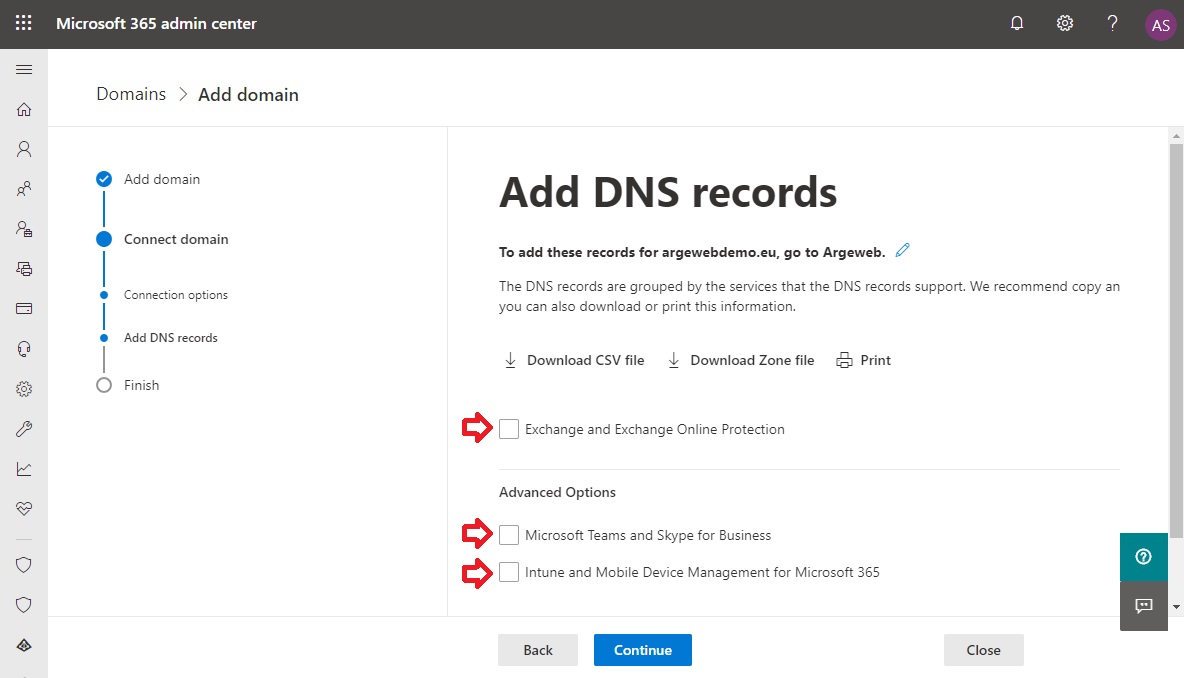Check Exchange and Exchange Online Protection
Image resolution: width=1184 pixels, height=678 pixels.
(x=509, y=429)
